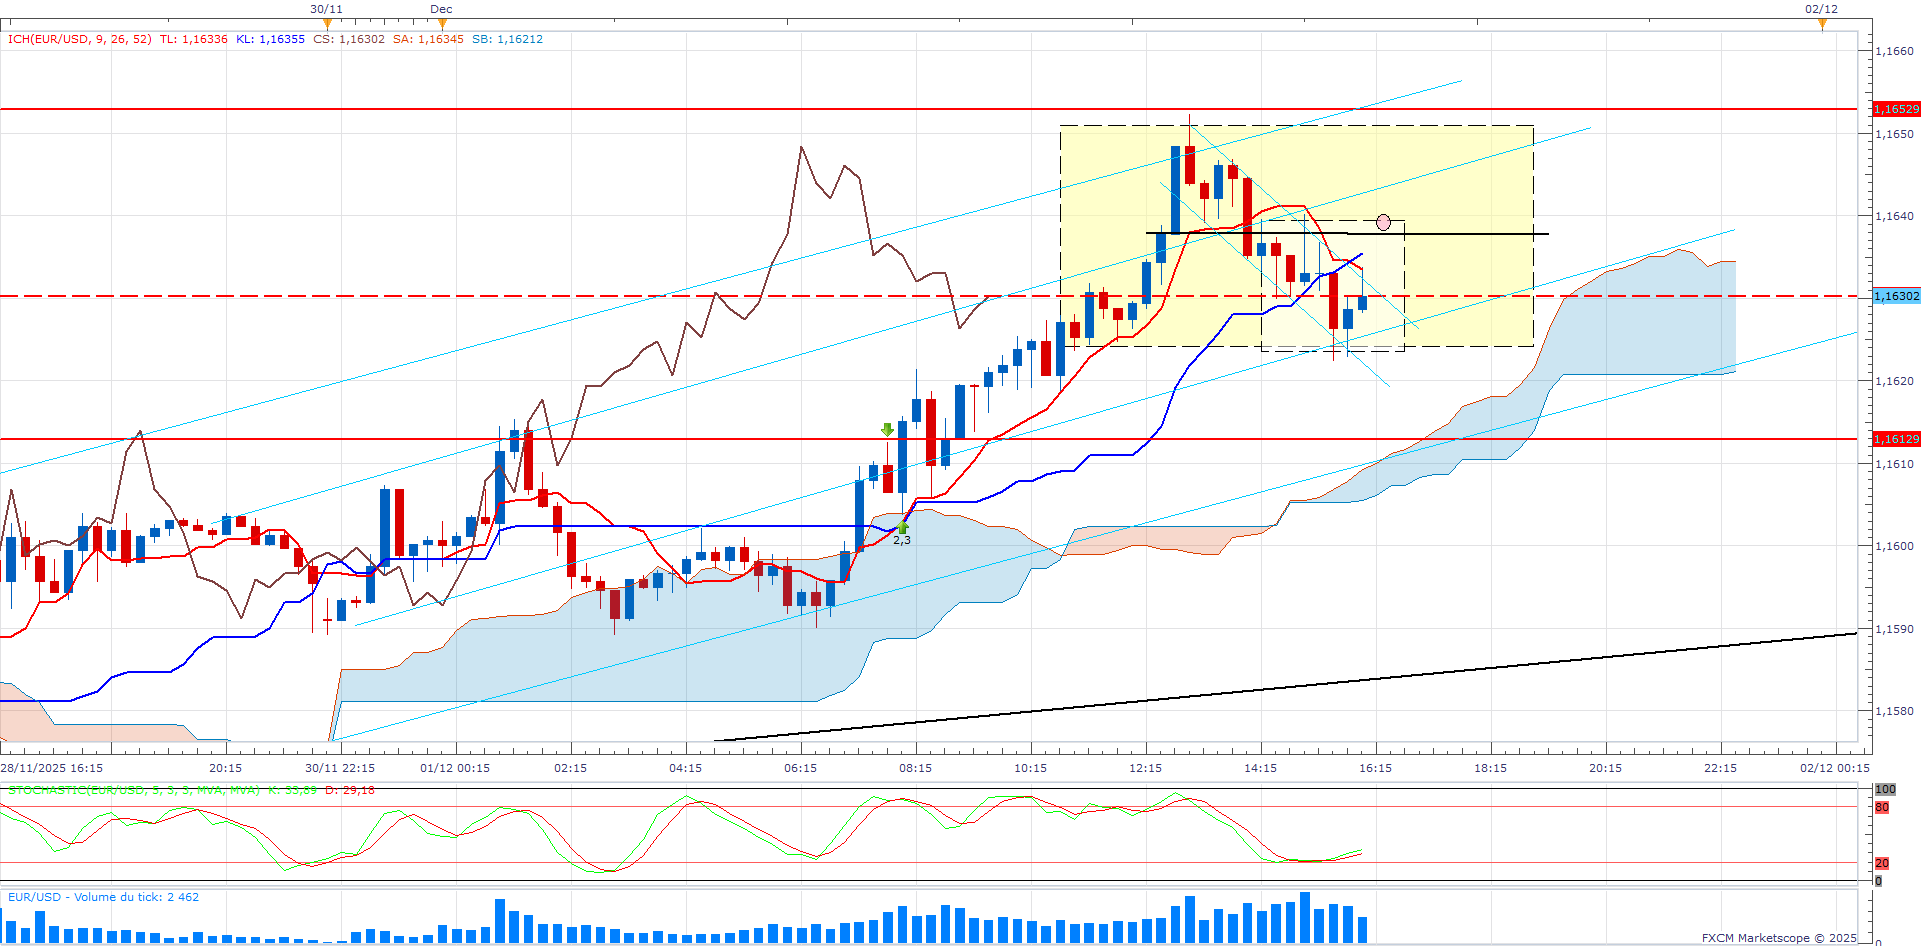Click the 2,3 signal label on the chart
Viewport: 1930px width, 946px height.
[x=902, y=540]
